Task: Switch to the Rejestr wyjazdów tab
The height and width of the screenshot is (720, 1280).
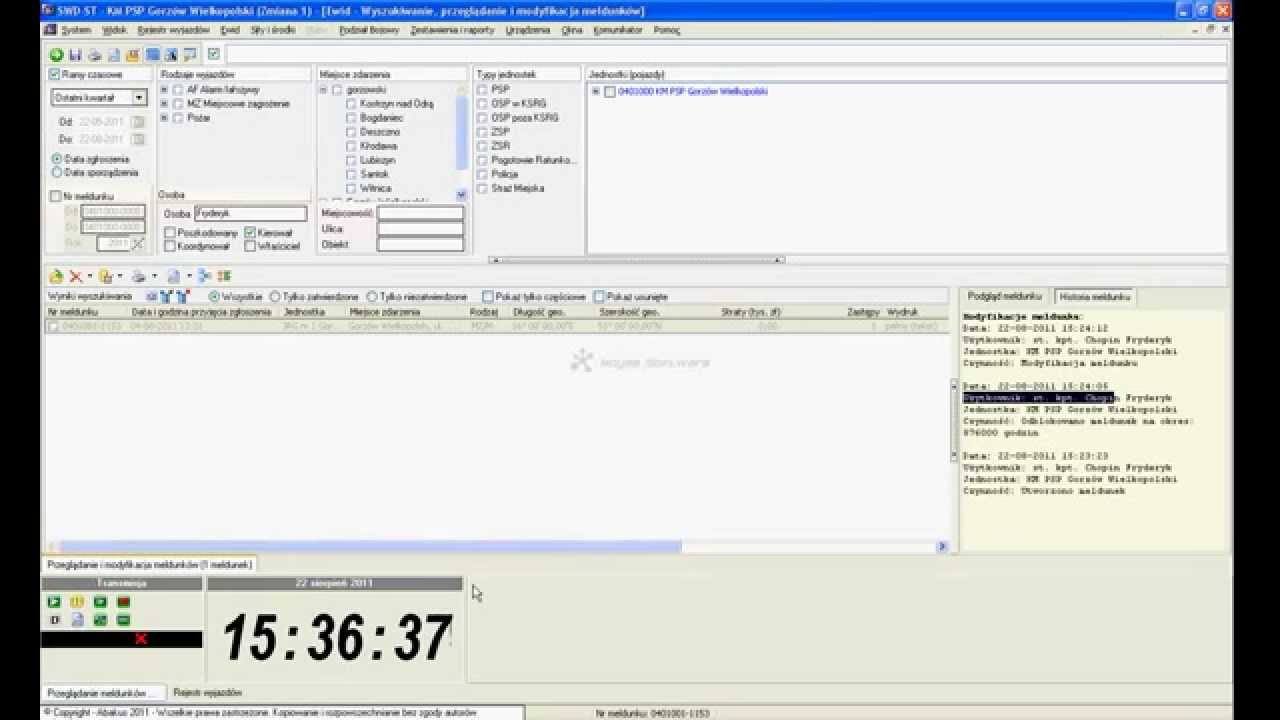Action: pos(208,692)
